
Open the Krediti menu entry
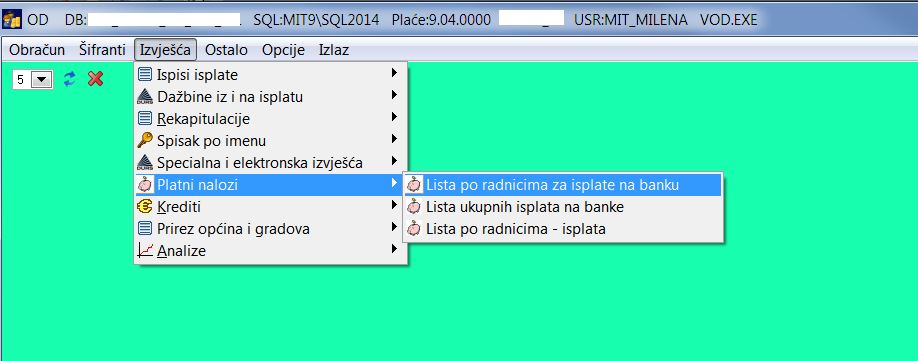(270, 207)
